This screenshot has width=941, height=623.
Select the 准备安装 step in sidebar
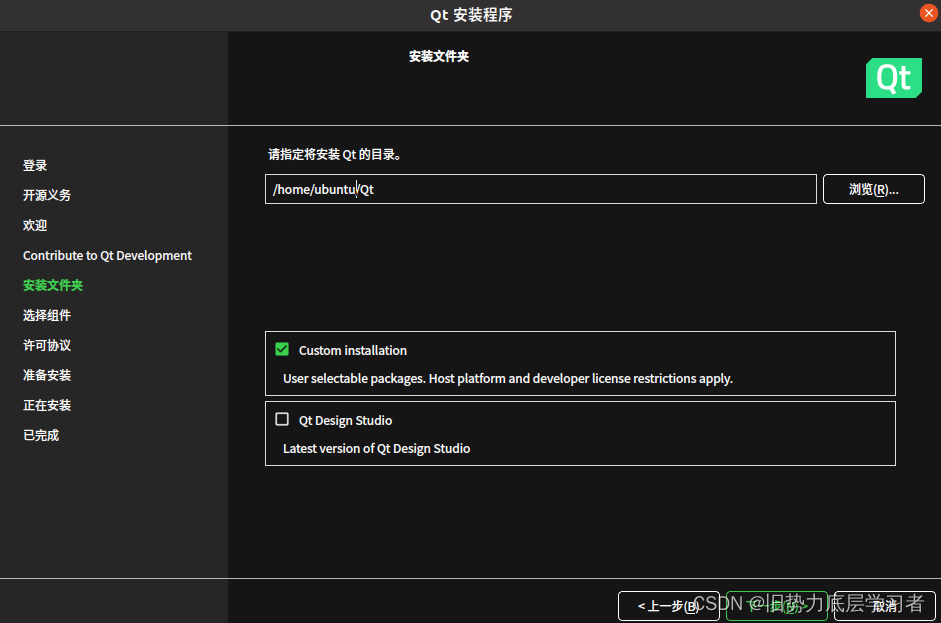point(47,376)
